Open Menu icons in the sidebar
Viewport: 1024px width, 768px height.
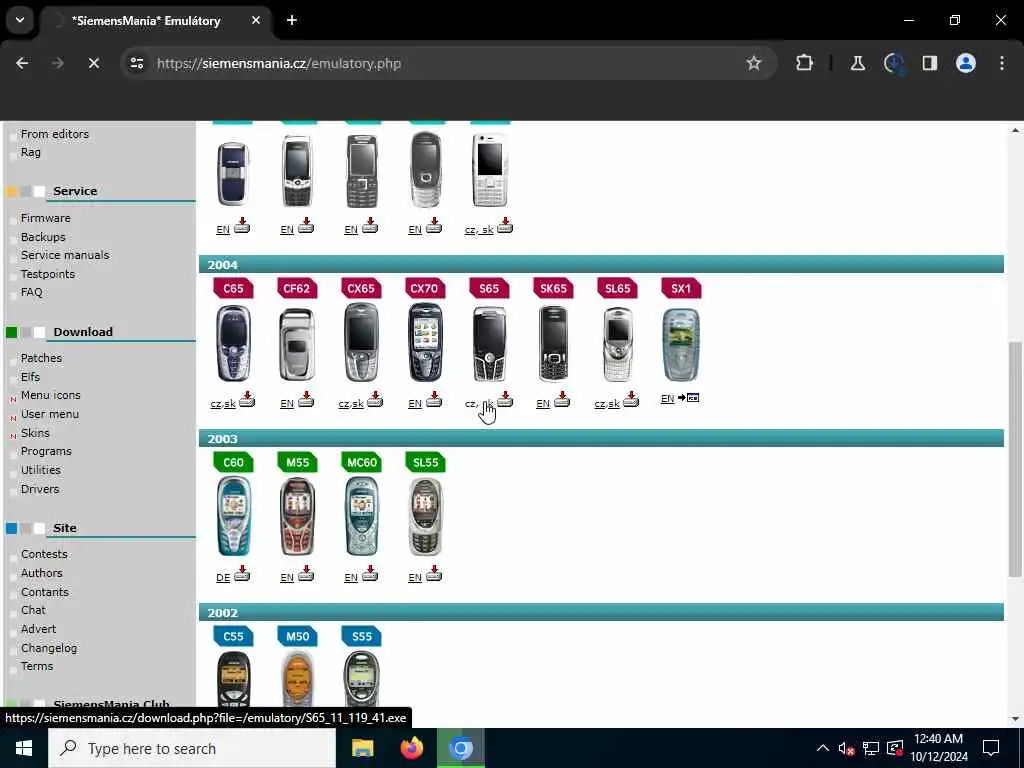pos(50,395)
